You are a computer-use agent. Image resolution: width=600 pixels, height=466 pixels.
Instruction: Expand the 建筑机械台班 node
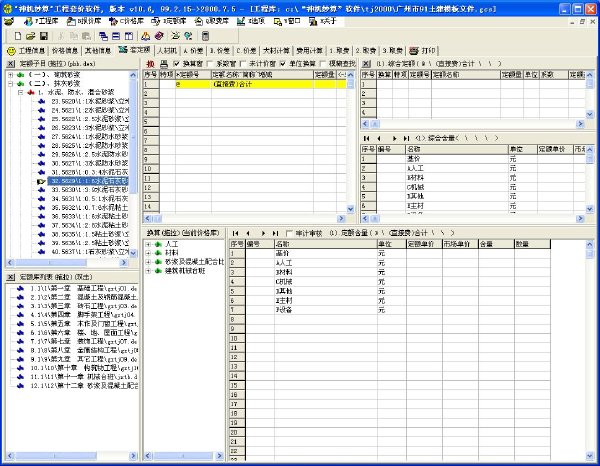click(148, 271)
